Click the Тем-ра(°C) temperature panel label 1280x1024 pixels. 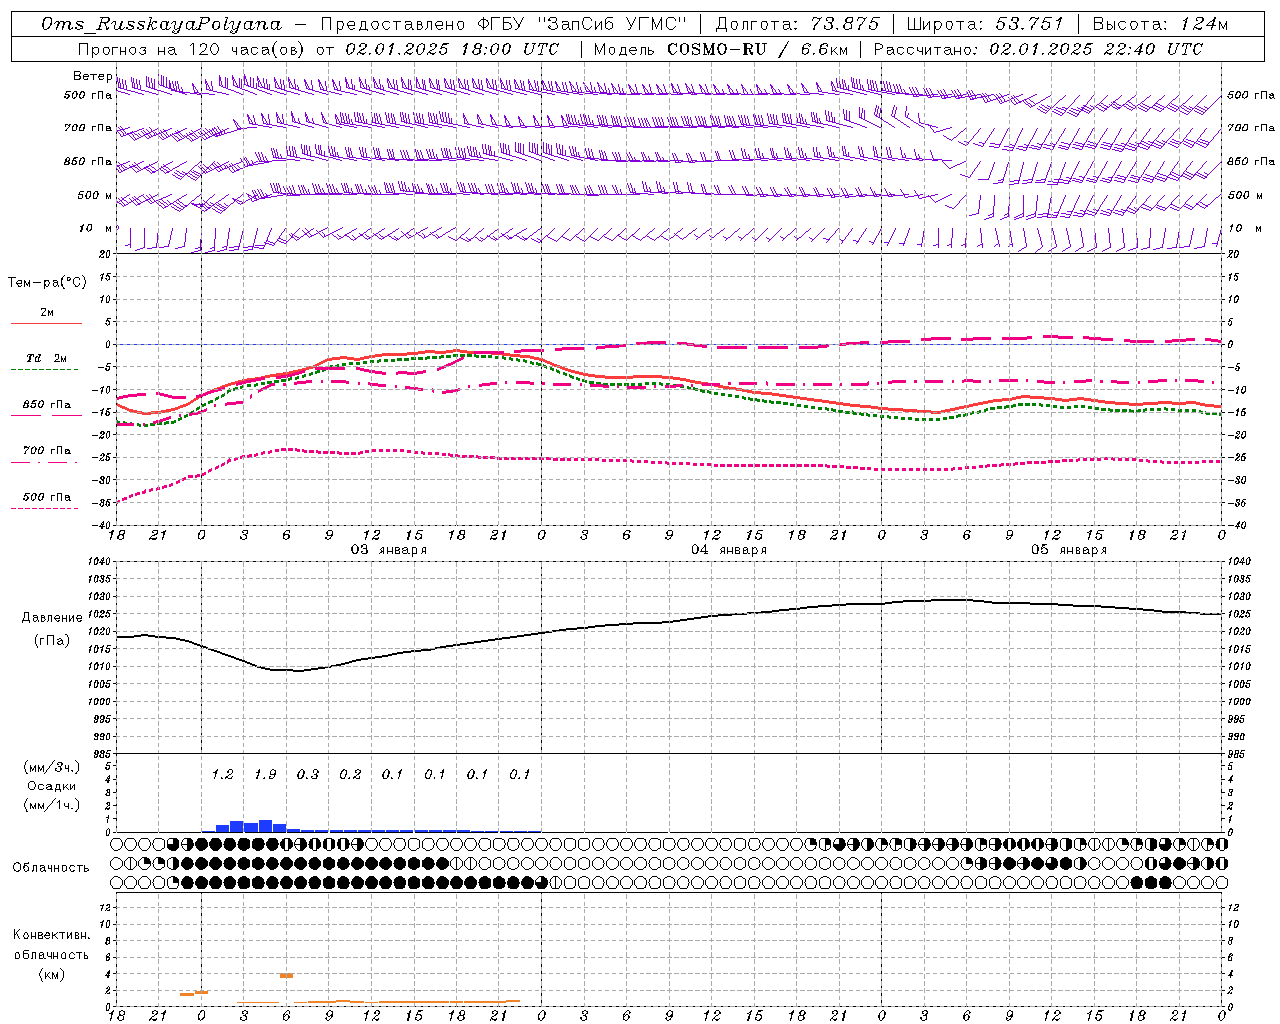tap(47, 283)
